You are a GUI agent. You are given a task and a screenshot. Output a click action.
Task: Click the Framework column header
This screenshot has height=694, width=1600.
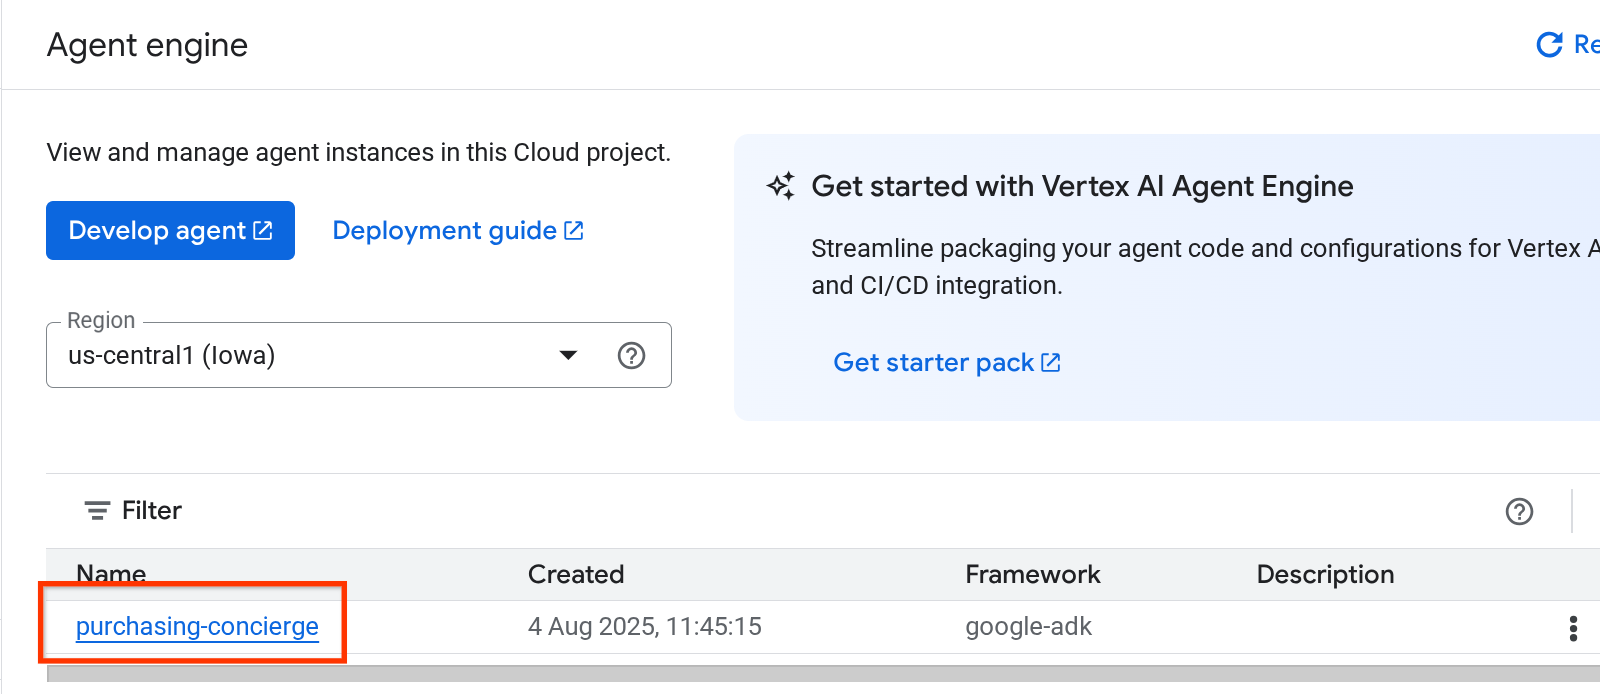coord(1032,574)
